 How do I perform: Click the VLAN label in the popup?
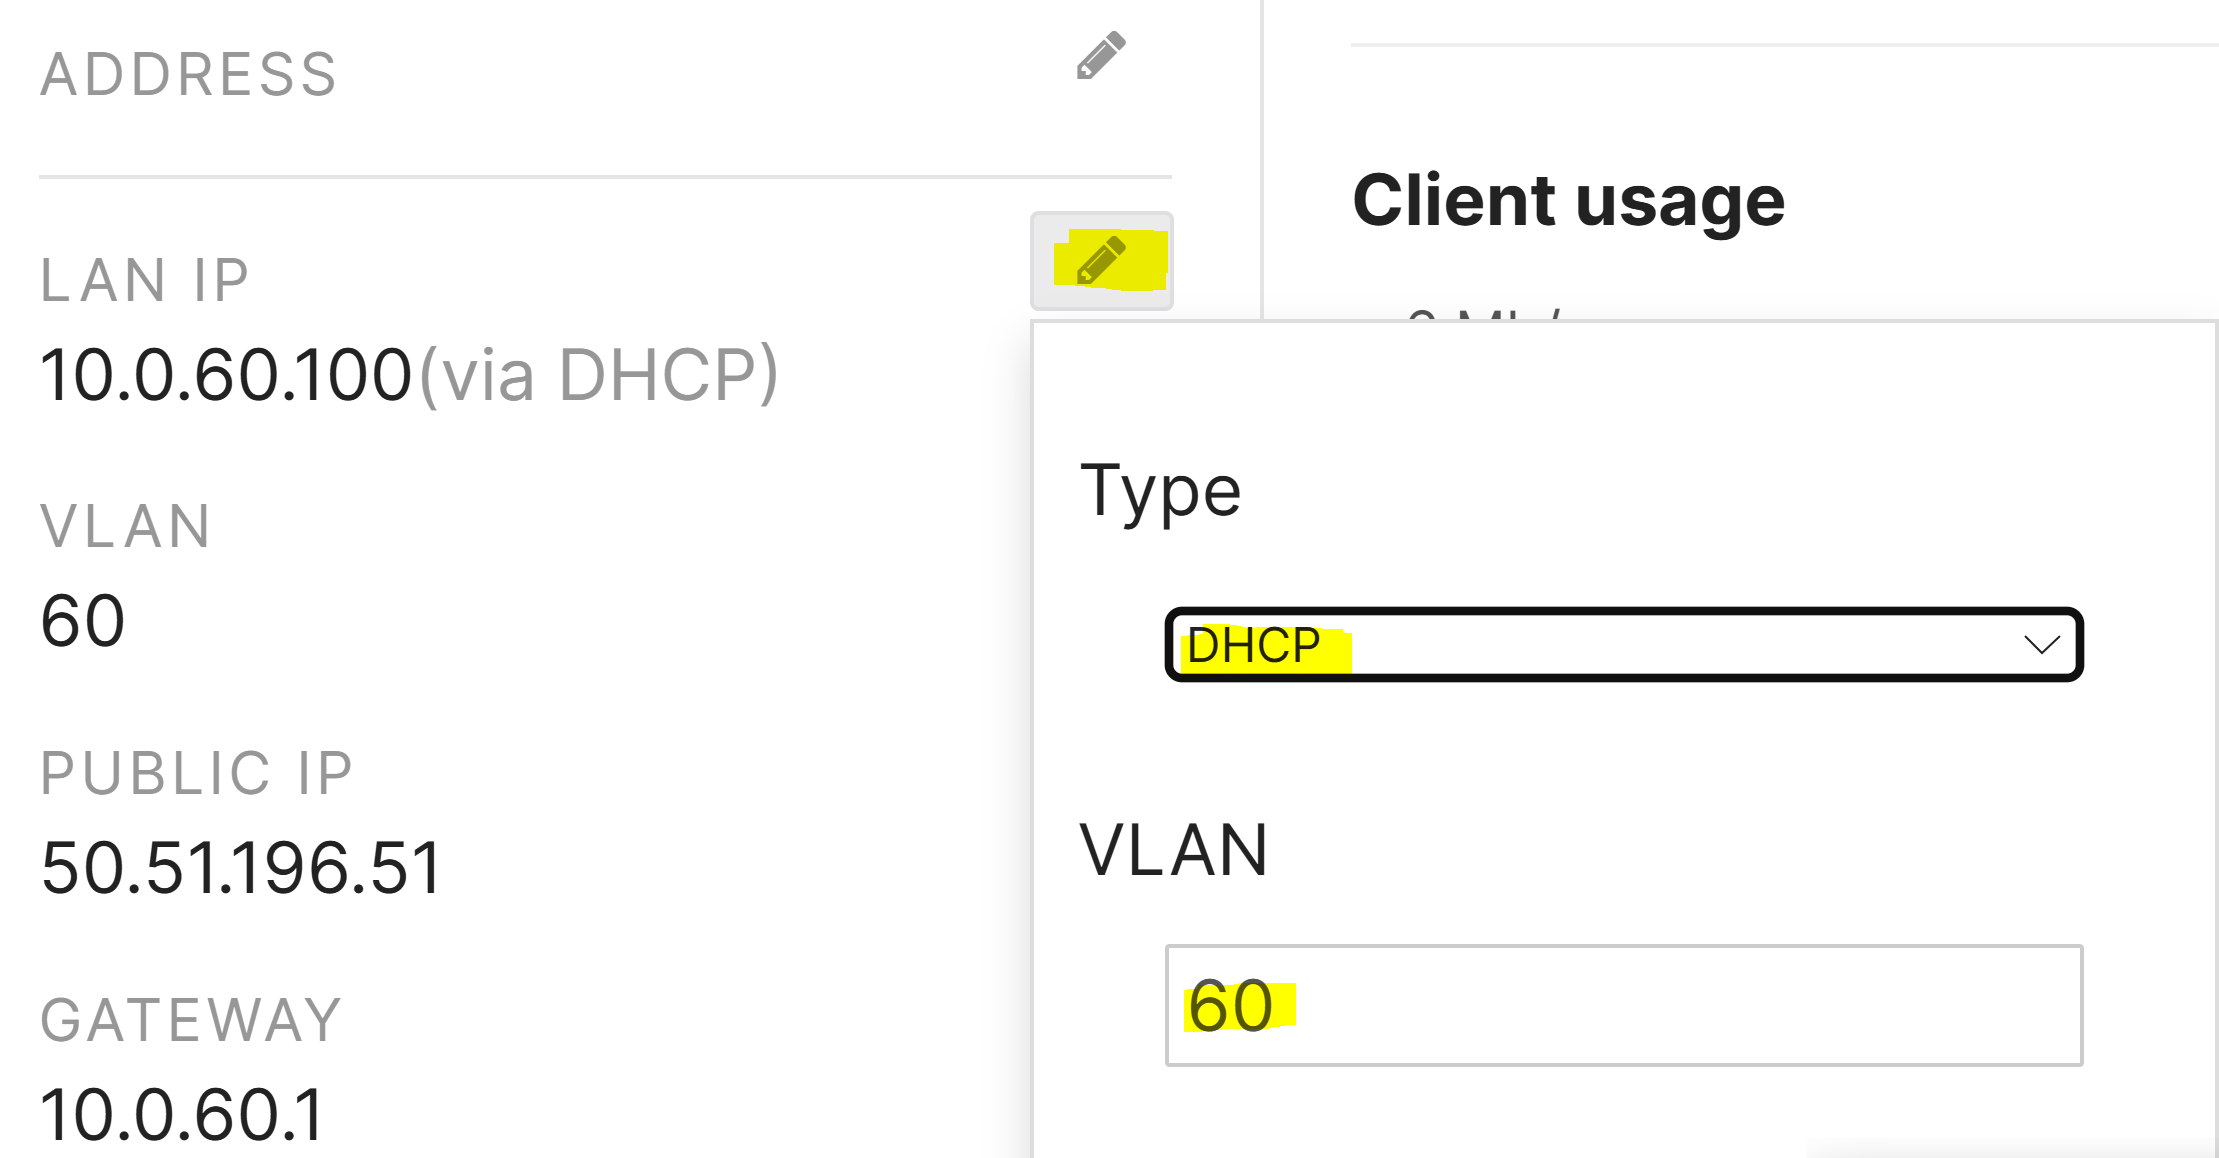(x=1174, y=851)
